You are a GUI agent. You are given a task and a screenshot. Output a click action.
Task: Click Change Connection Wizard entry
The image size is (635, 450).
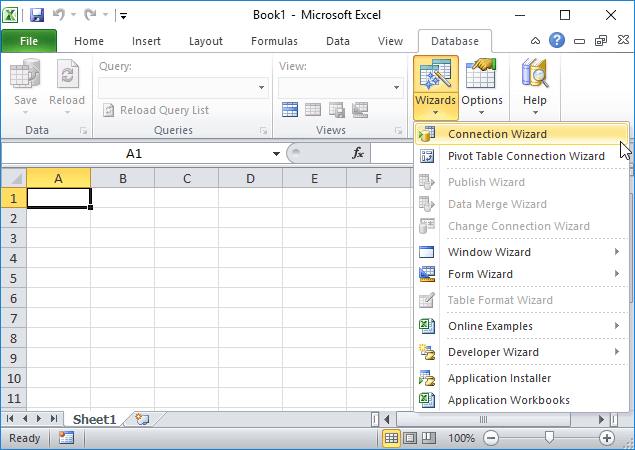522,226
